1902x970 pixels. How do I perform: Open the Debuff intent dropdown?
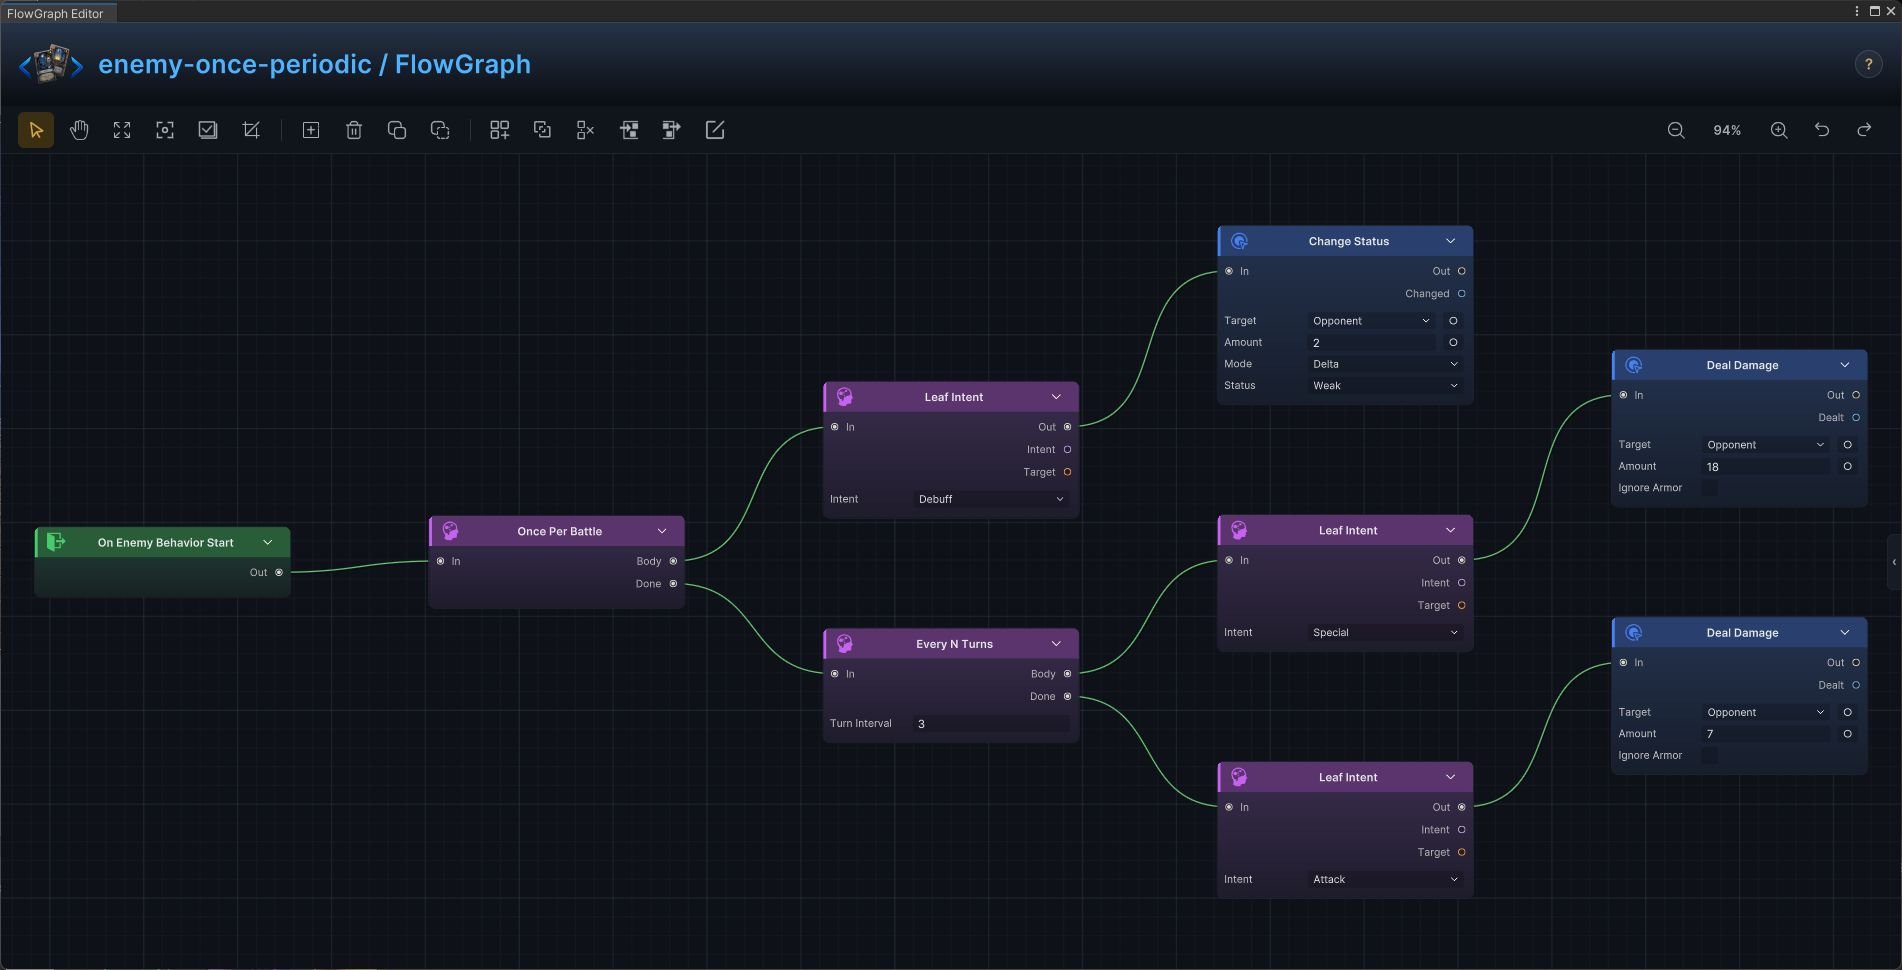pyautogui.click(x=991, y=499)
